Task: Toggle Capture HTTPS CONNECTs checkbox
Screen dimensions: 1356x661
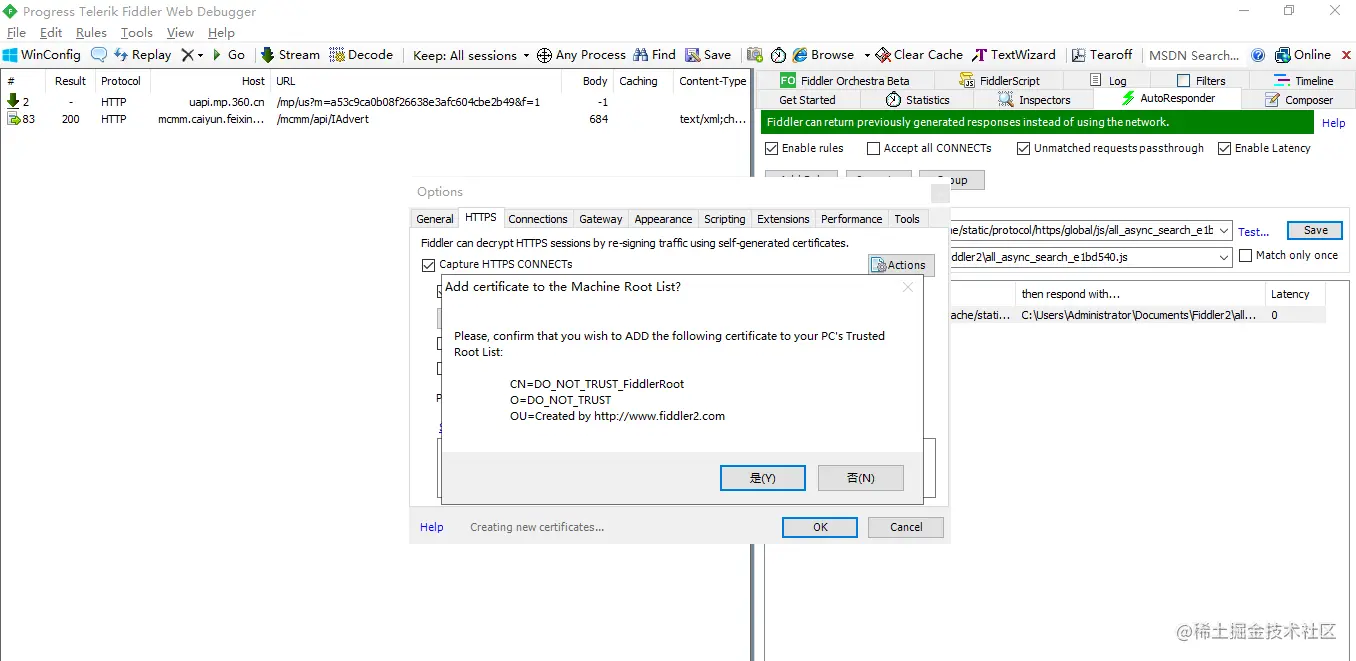Action: click(x=429, y=264)
